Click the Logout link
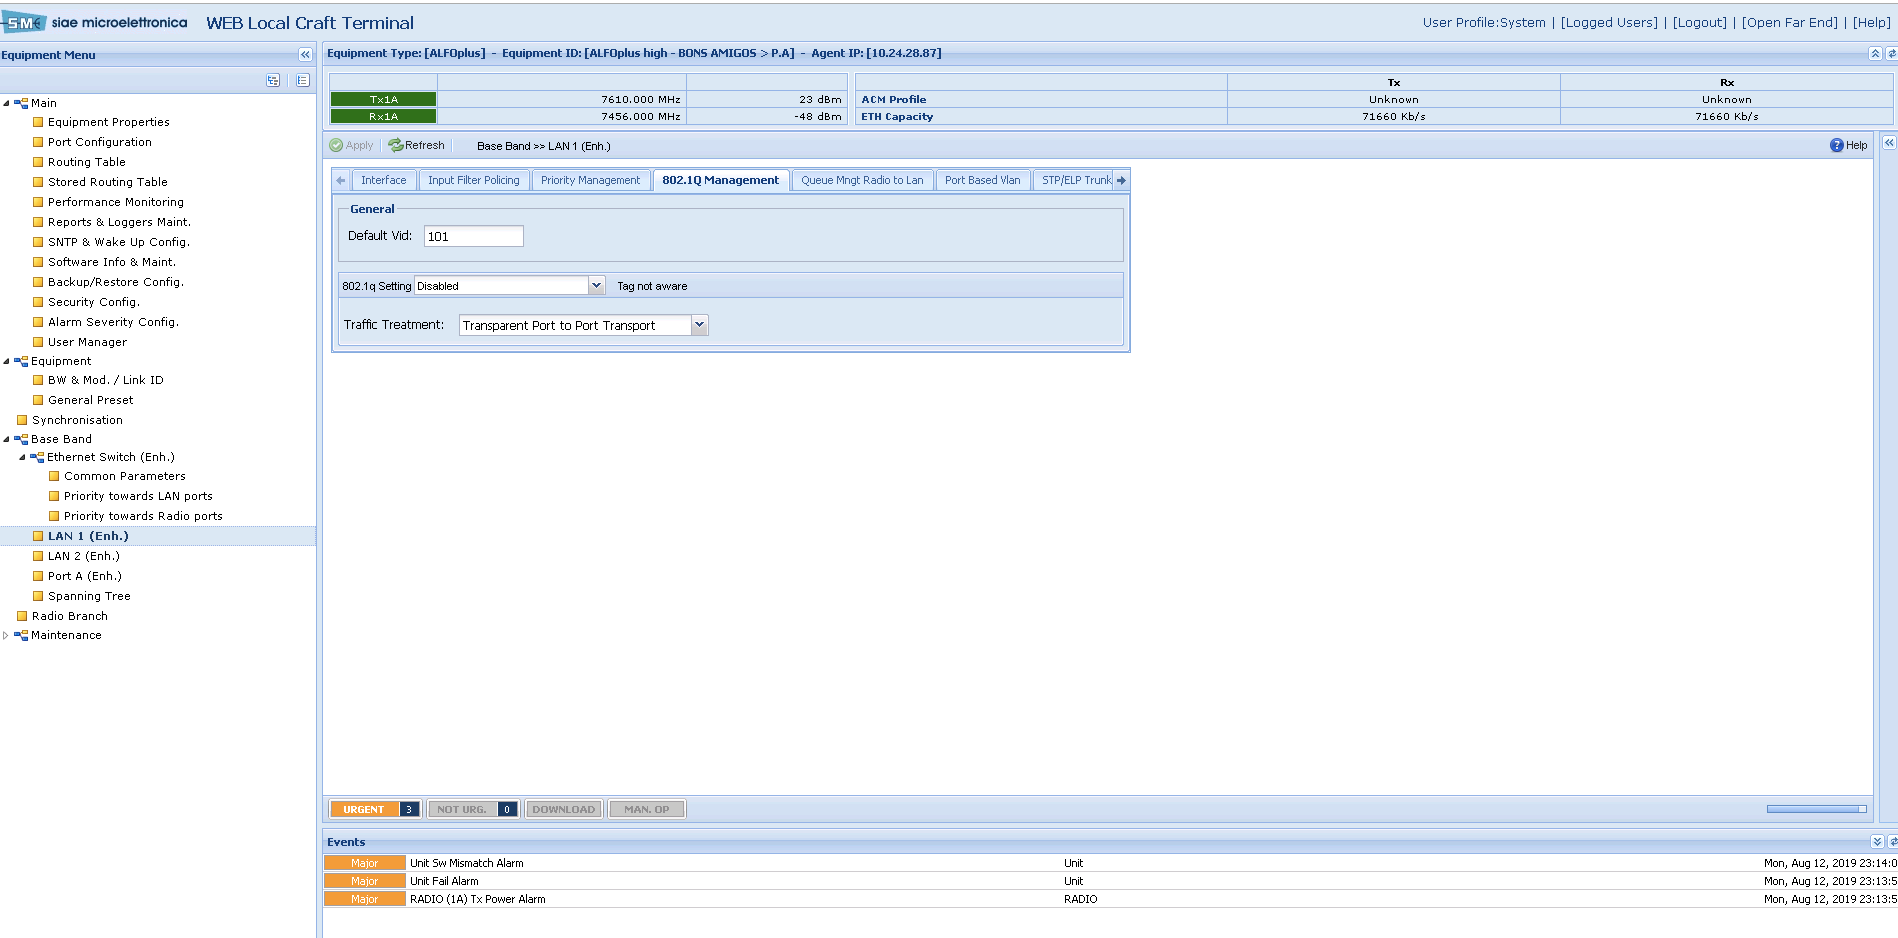Viewport: 1898px width, 938px height. click(x=1700, y=23)
